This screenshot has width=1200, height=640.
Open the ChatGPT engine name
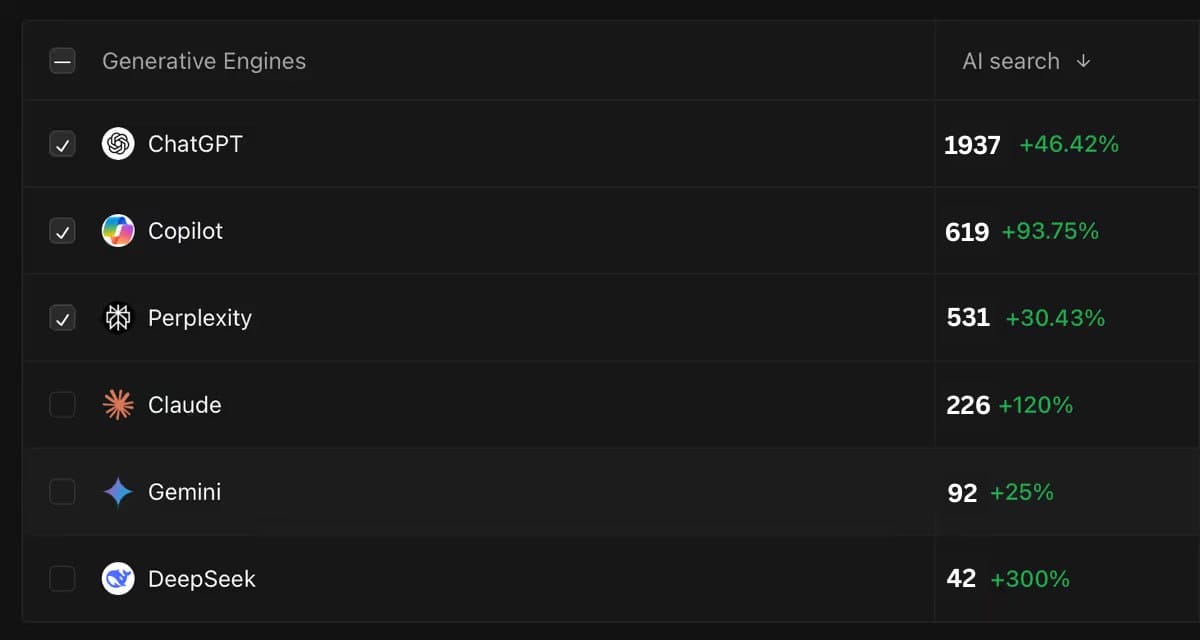[x=195, y=144]
